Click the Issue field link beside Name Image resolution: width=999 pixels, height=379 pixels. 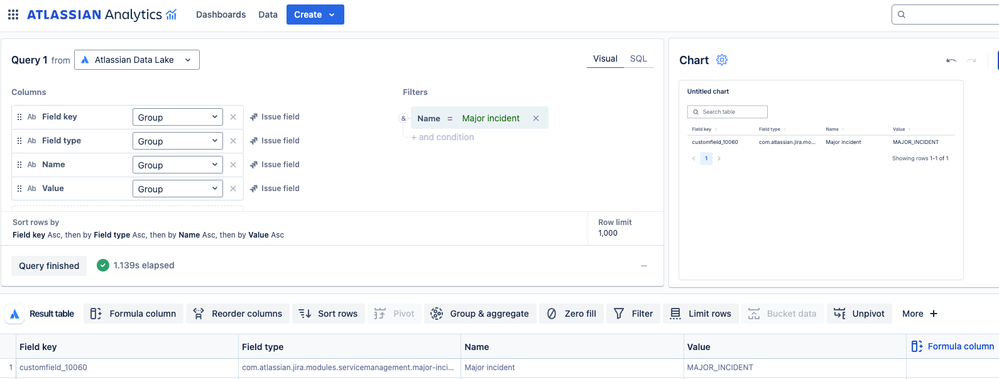coord(275,164)
